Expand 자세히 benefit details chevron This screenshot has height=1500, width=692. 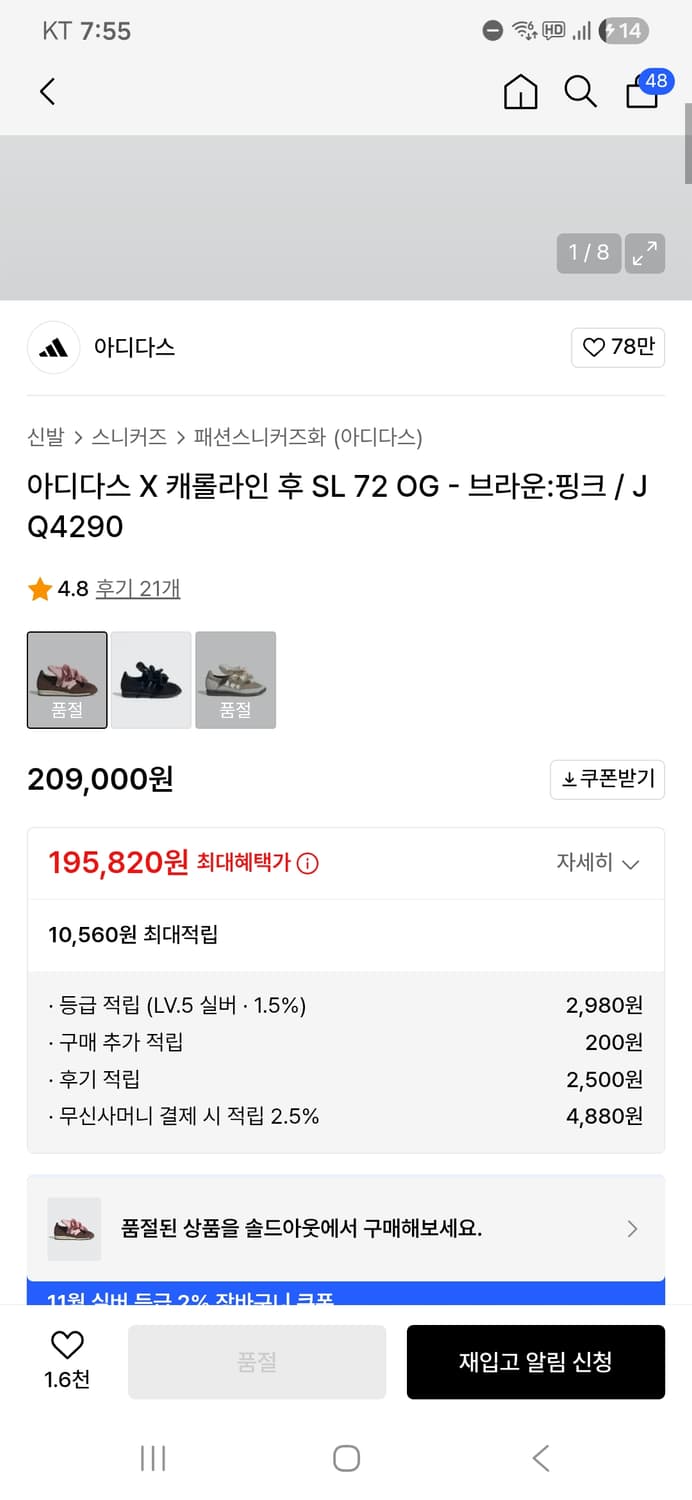[600, 863]
